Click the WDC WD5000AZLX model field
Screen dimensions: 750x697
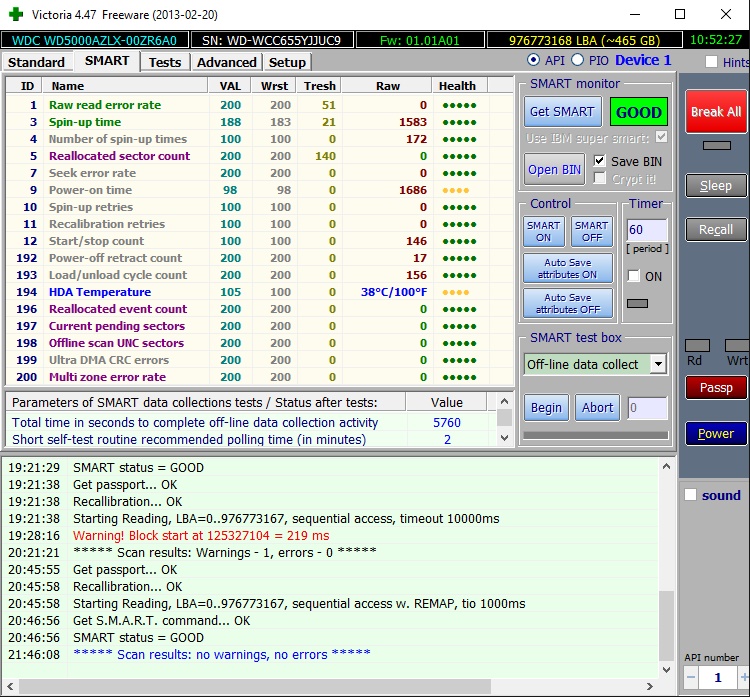[94, 40]
